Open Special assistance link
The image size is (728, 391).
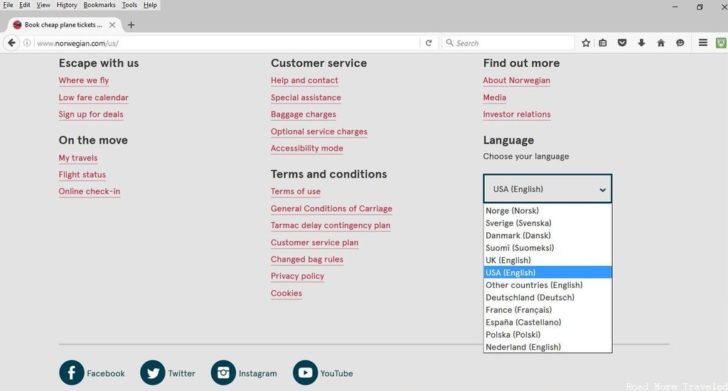click(306, 98)
